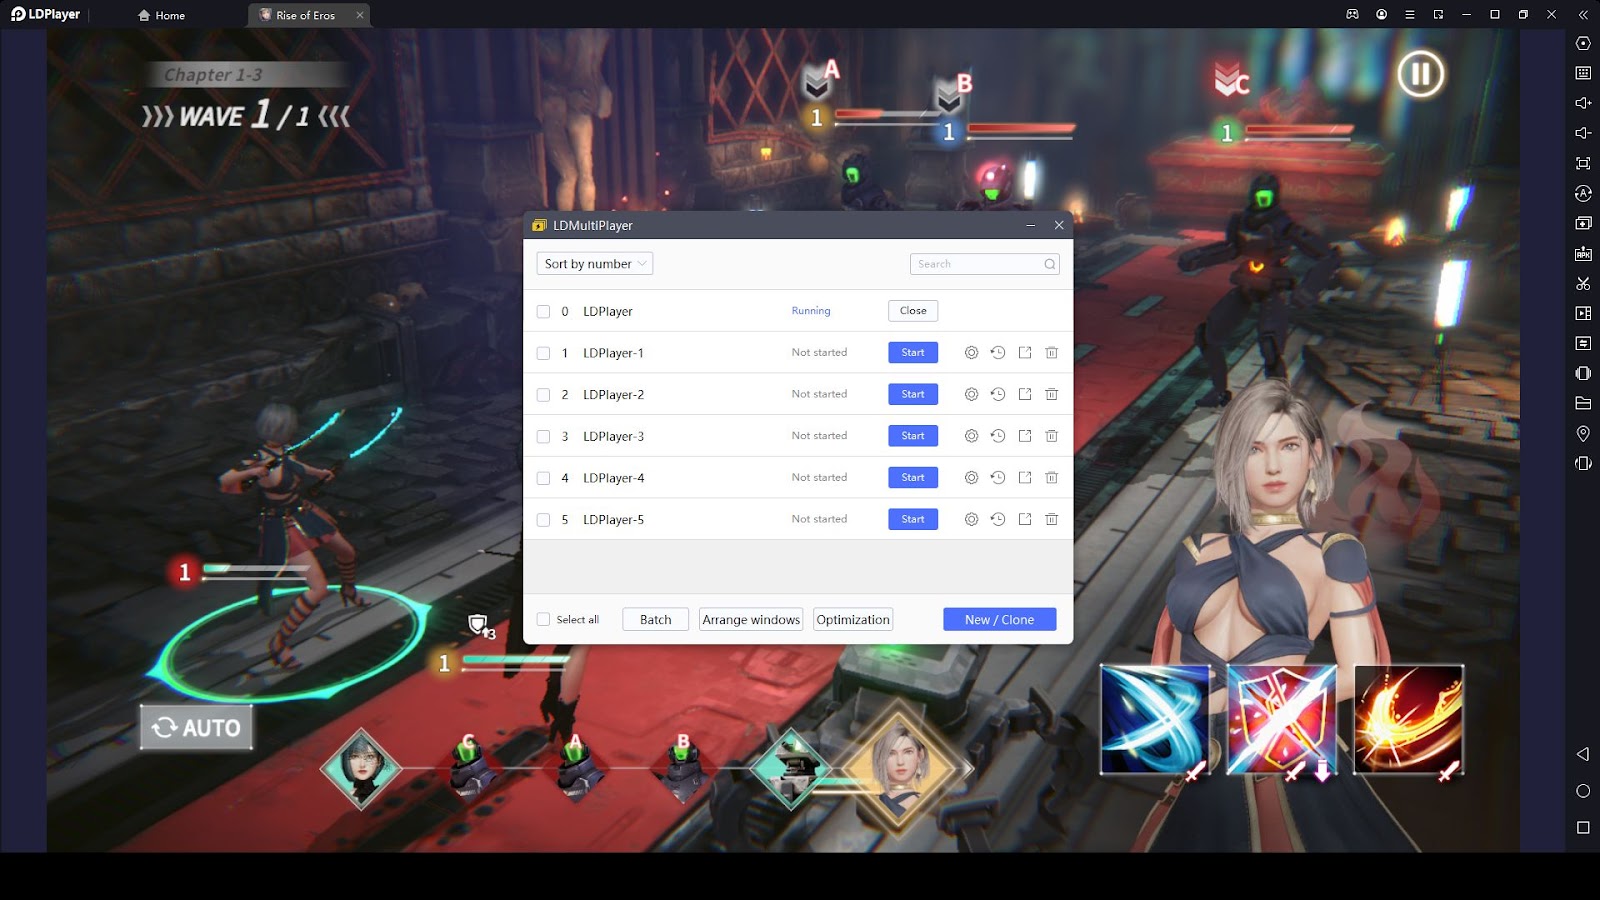Trigger the fiery slash skill
This screenshot has width=1600, height=900.
click(x=1408, y=720)
